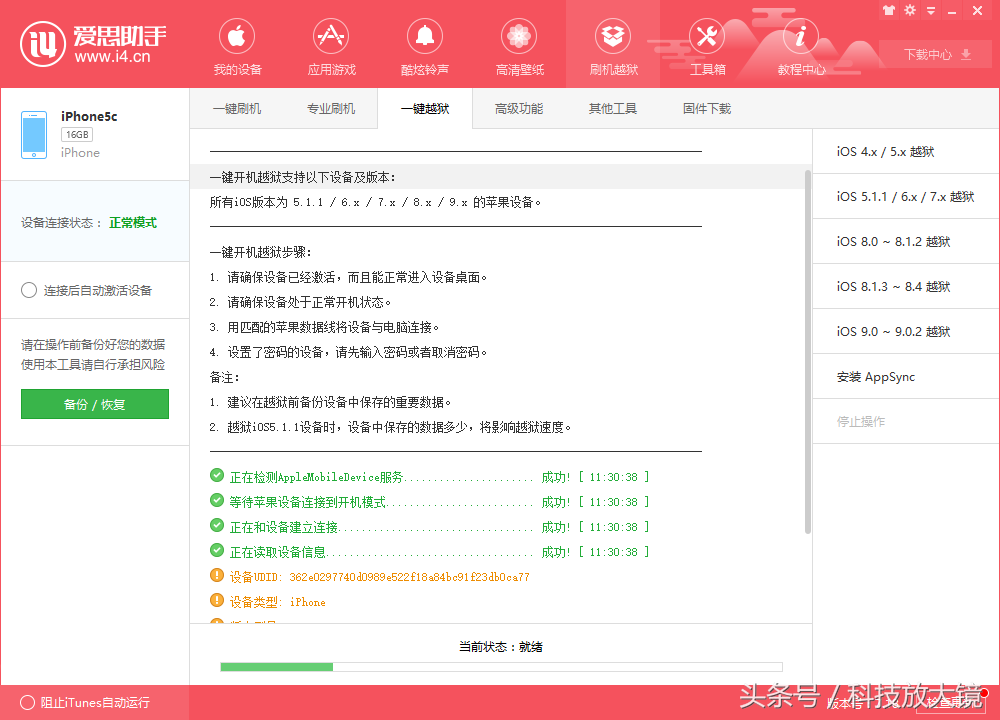Select 安装 AppSync in the right panel

click(904, 376)
